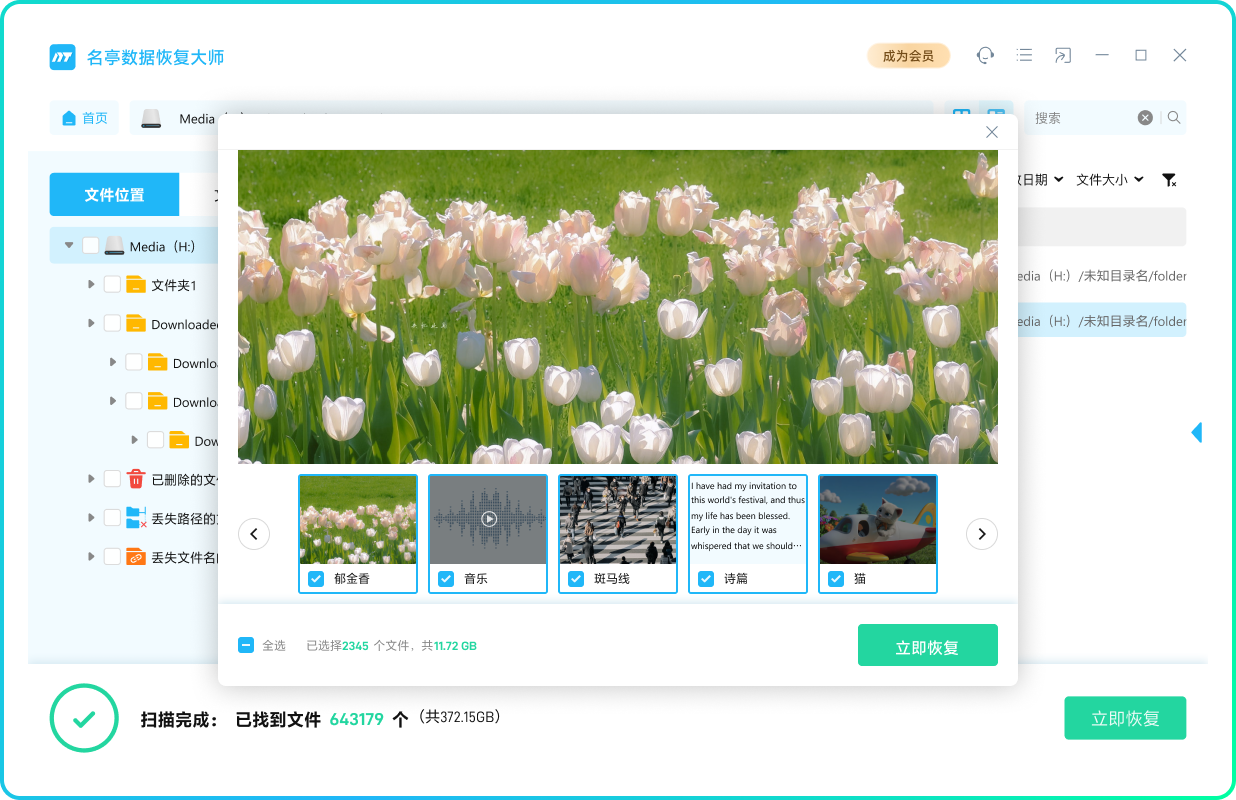Switch to the 文件位置 tab

pyautogui.click(x=114, y=195)
